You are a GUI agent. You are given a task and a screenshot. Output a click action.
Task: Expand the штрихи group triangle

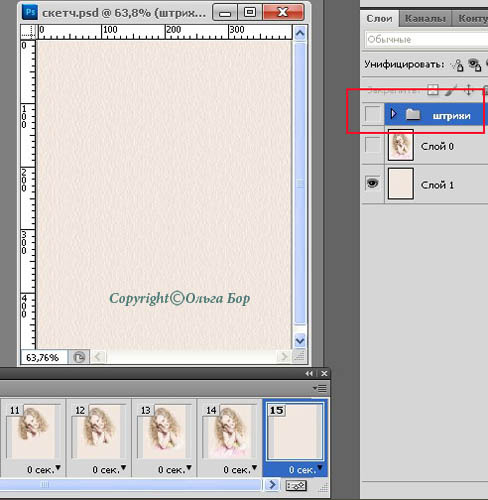pyautogui.click(x=394, y=114)
